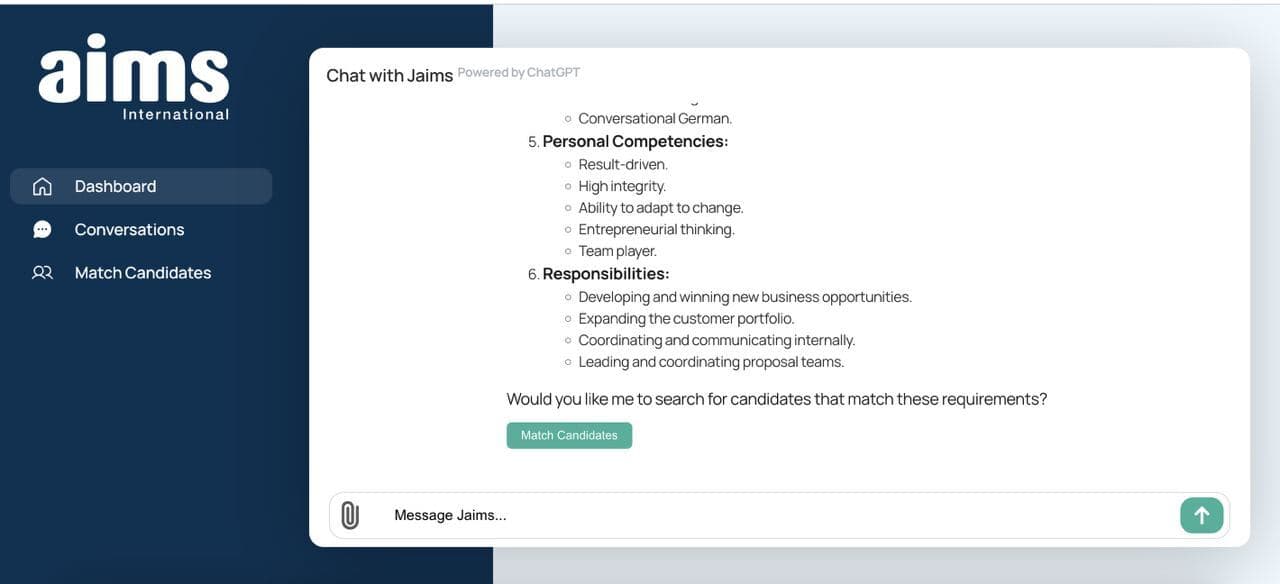Select the Conversational German list item
The width and height of the screenshot is (1280, 584).
(655, 119)
